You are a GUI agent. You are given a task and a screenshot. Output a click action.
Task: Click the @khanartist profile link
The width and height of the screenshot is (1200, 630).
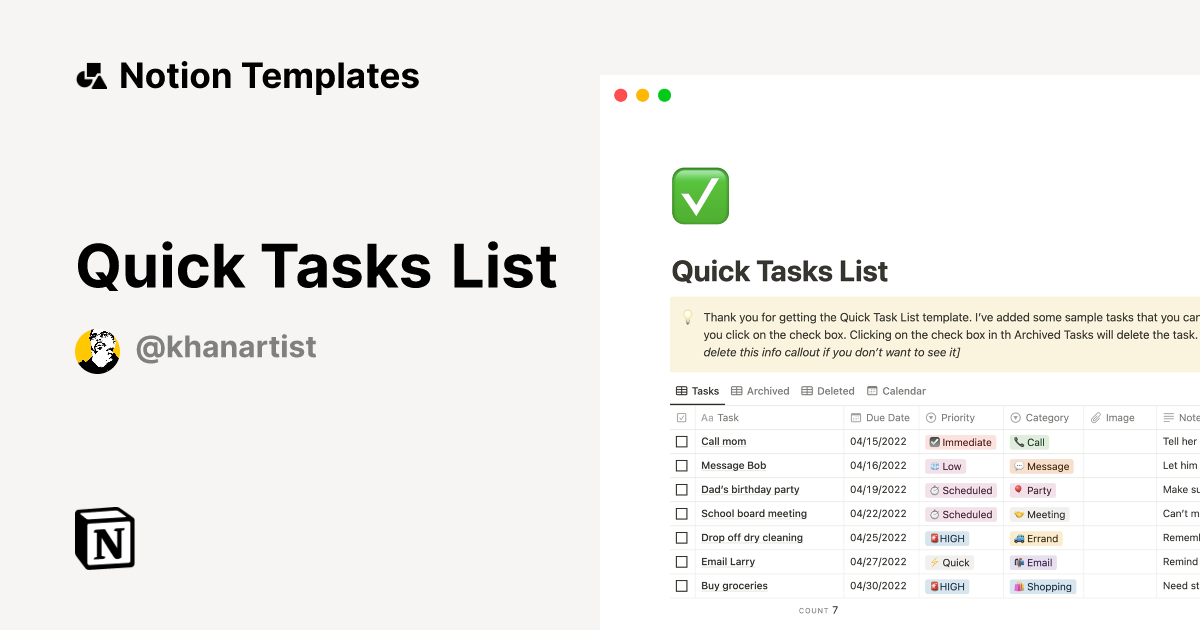click(x=226, y=348)
